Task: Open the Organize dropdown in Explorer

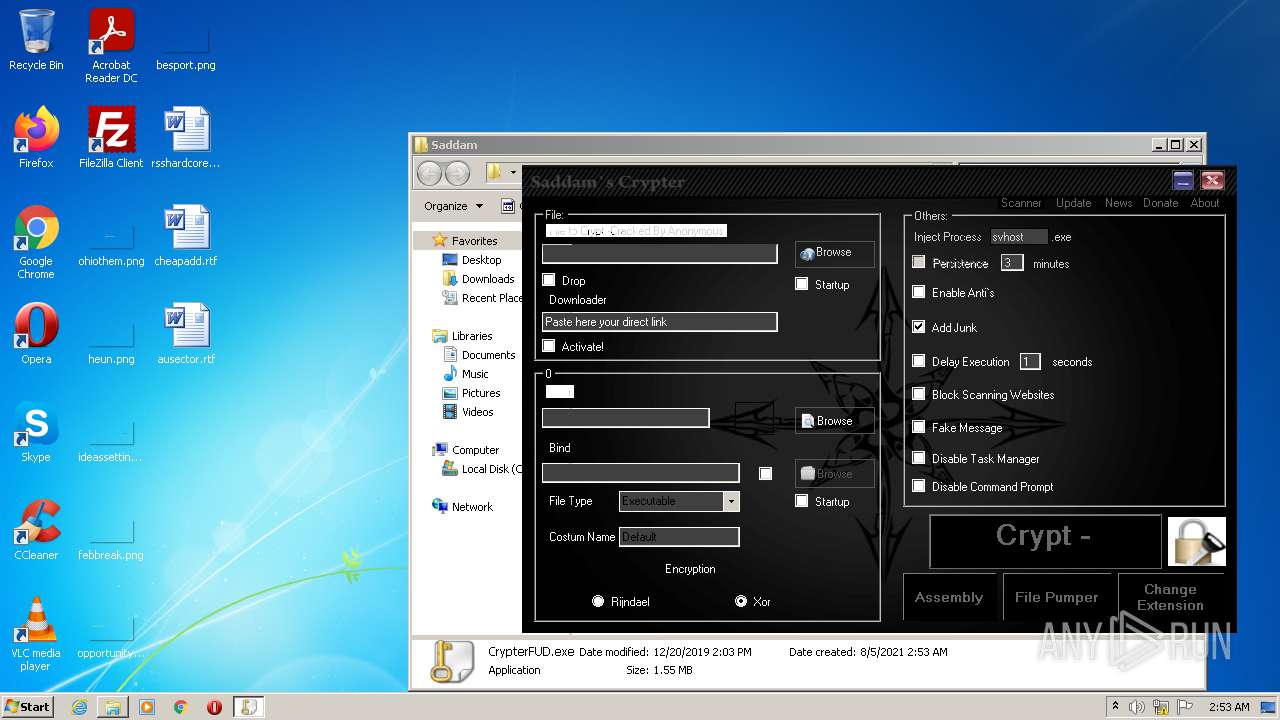Action: click(x=453, y=206)
